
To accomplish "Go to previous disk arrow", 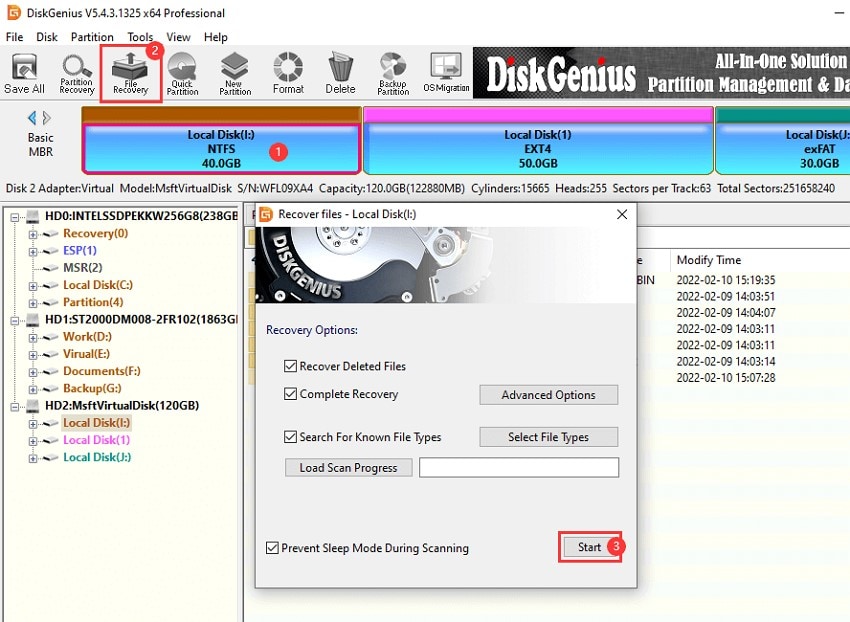I will pos(32,118).
